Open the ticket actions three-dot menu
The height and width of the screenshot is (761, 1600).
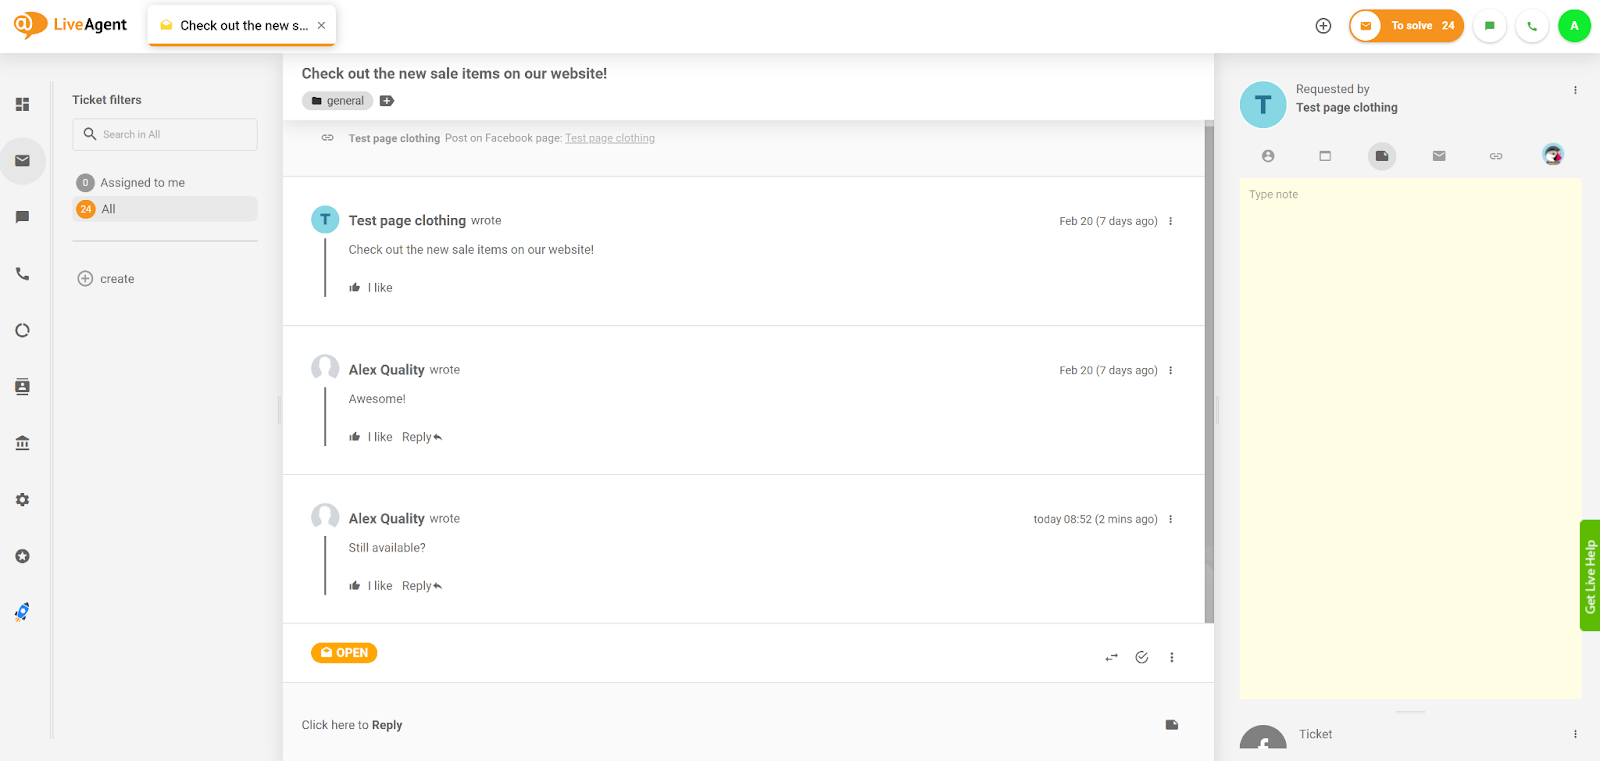(1172, 657)
